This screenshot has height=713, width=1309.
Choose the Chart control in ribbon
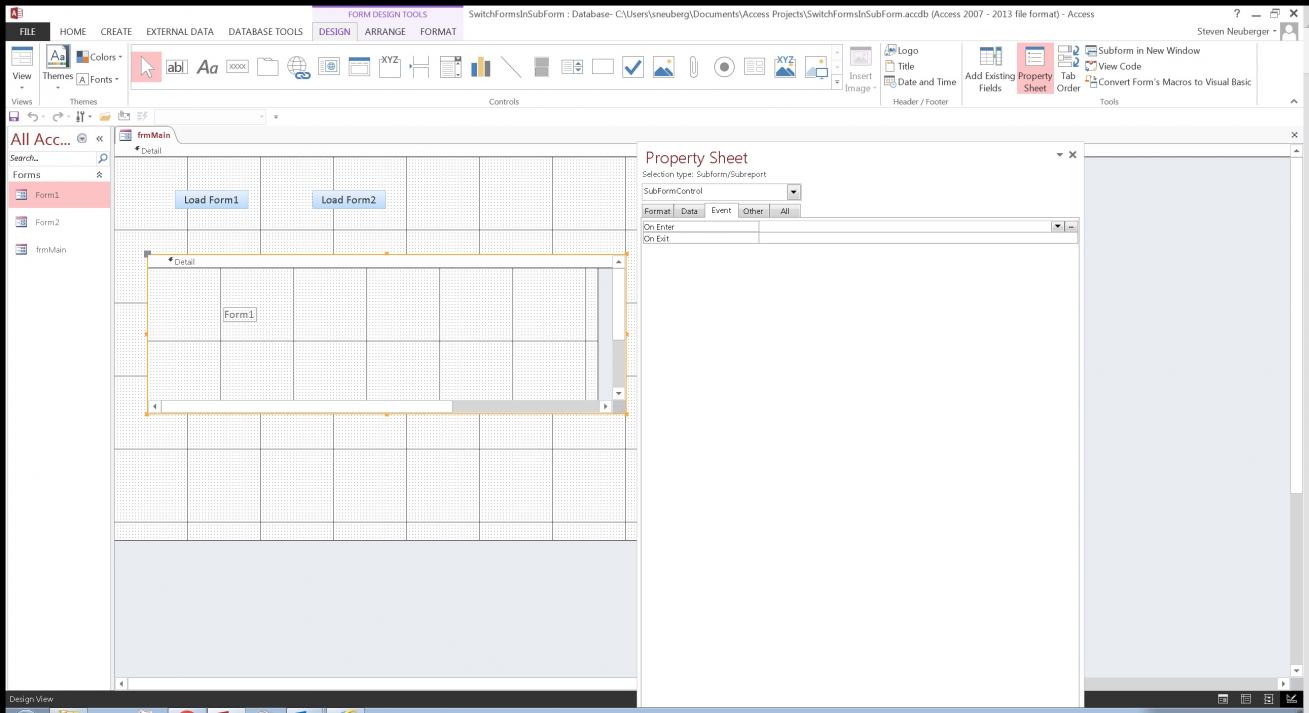(x=481, y=67)
